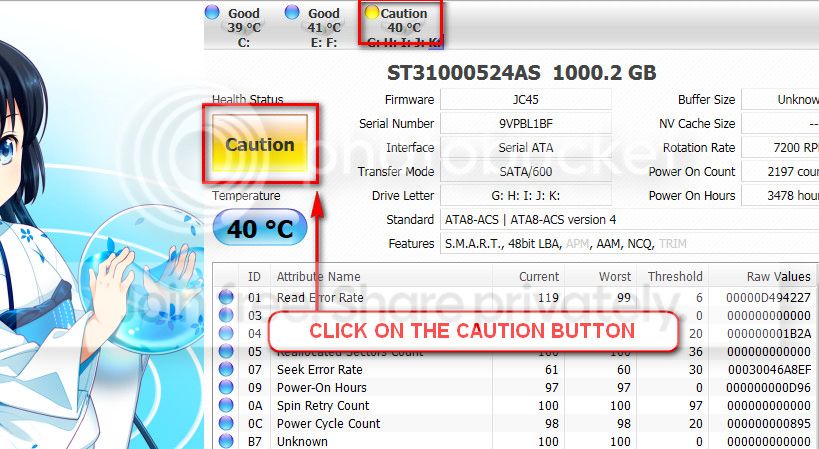The image size is (819, 449).
Task: Click the blue status orb for Read Error Rate
Action: coord(226,297)
